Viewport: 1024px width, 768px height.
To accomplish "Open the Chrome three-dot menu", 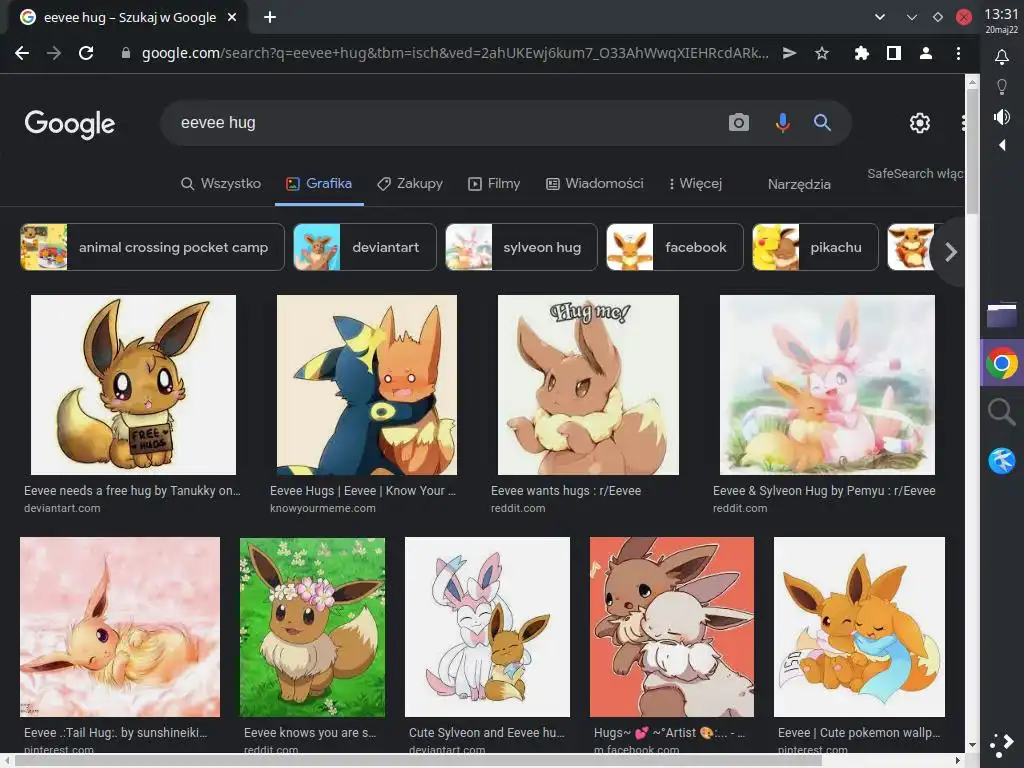I will (x=958, y=53).
